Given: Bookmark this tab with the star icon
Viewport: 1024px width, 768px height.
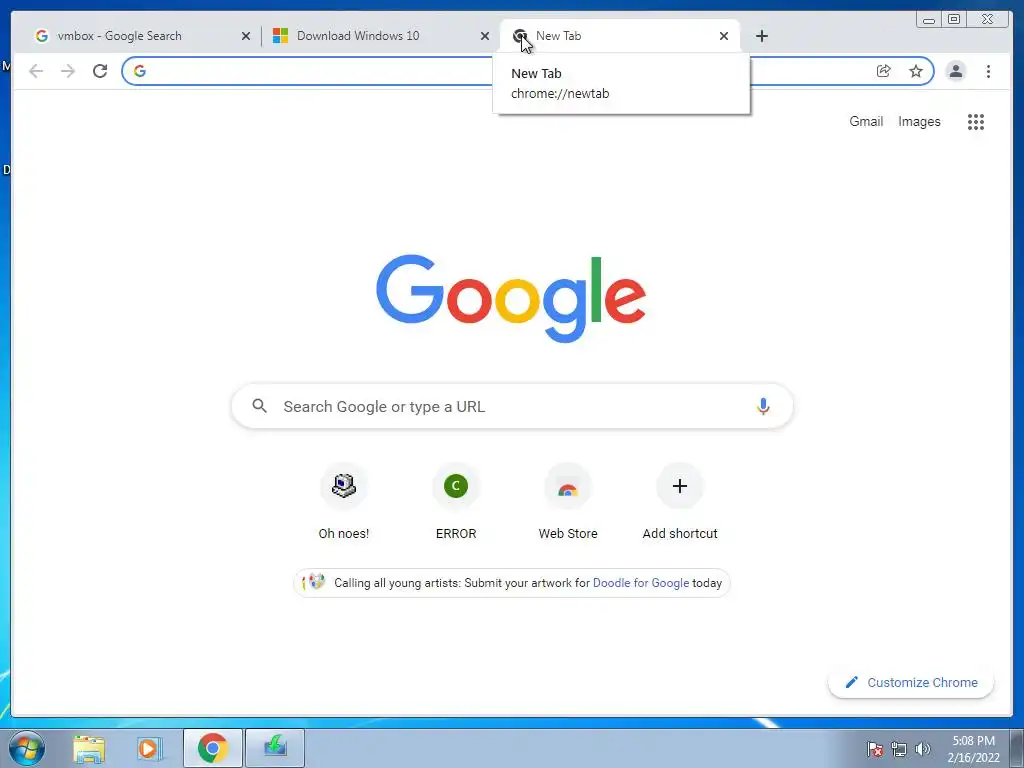Looking at the screenshot, I should (x=916, y=71).
